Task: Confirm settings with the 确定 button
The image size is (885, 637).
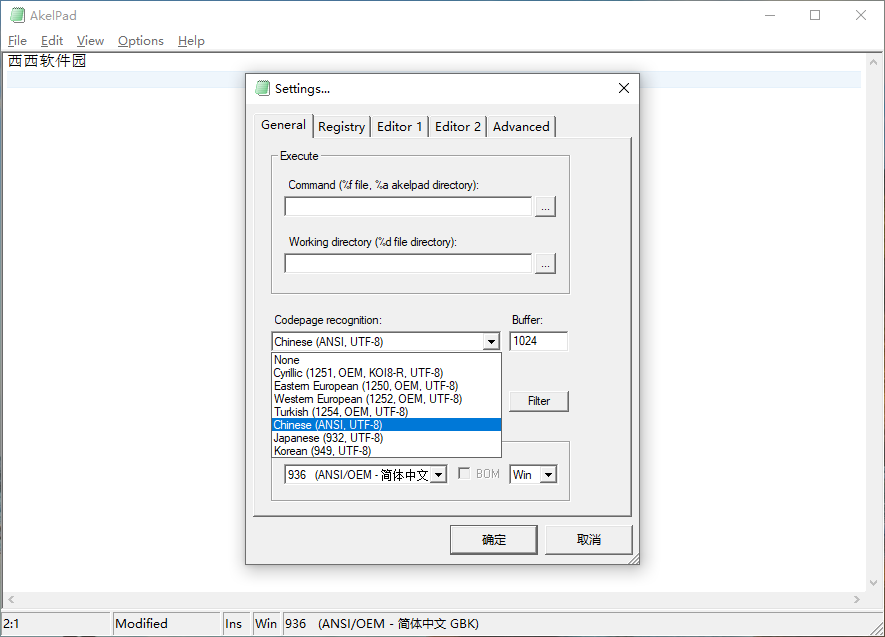Action: (x=493, y=540)
